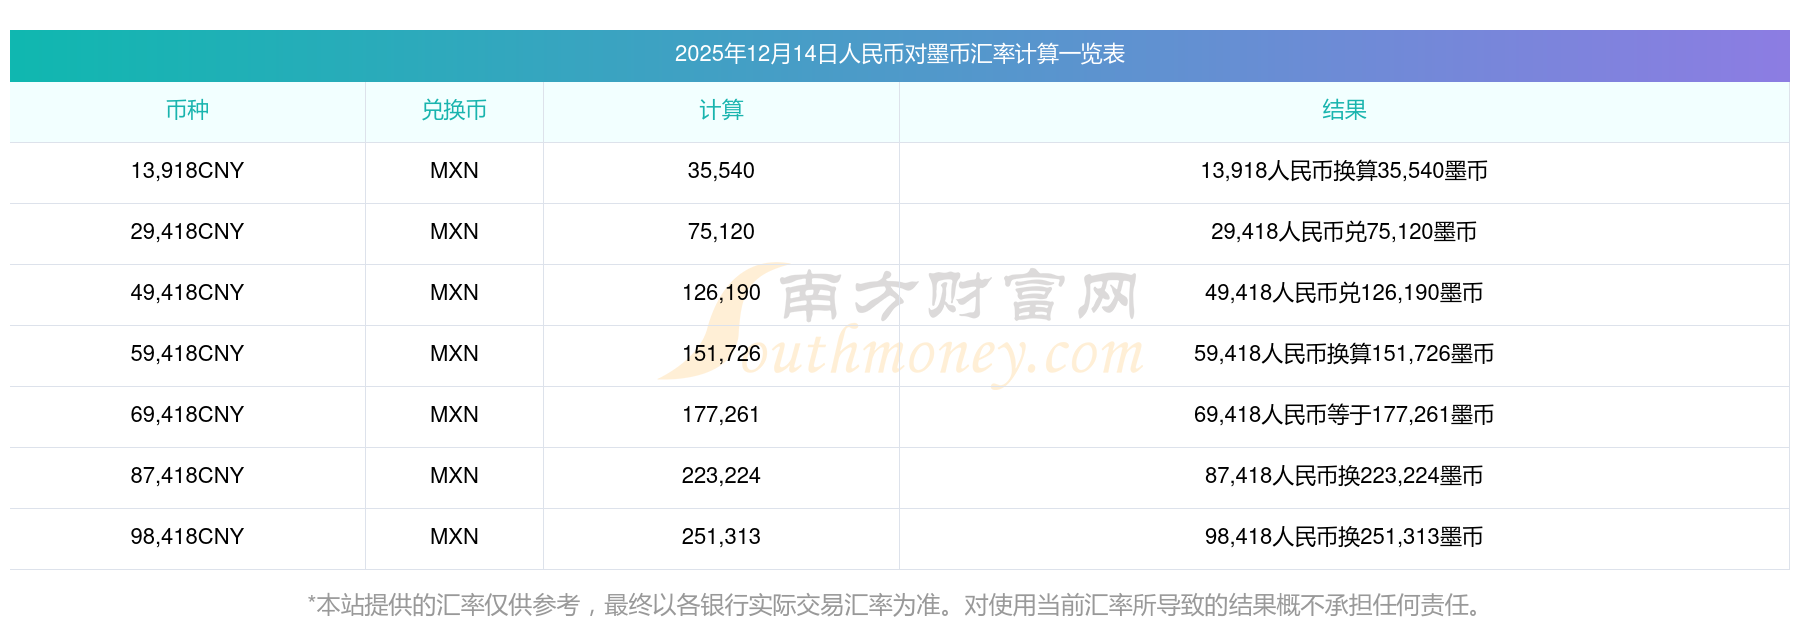Select the 29,418CNY cell
Screen dimensions: 1800x636
pos(187,232)
